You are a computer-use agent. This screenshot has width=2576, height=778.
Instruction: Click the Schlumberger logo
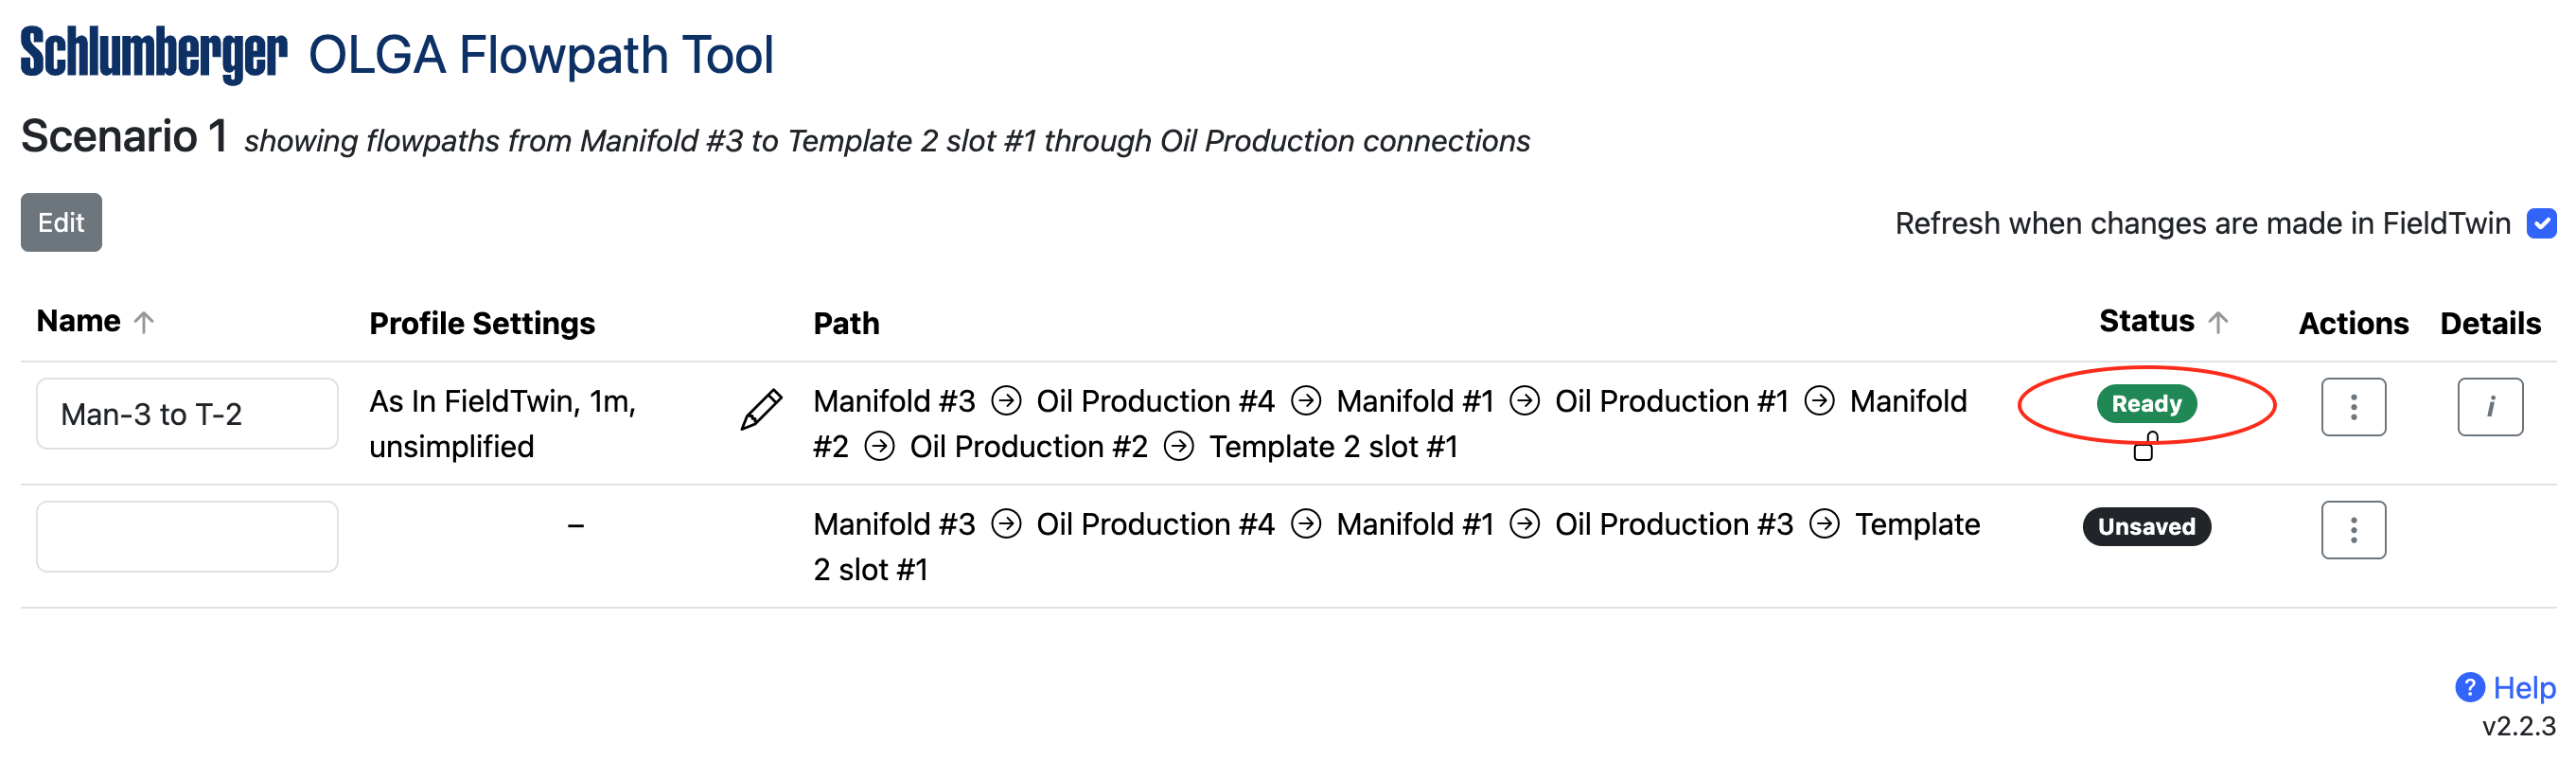(154, 54)
